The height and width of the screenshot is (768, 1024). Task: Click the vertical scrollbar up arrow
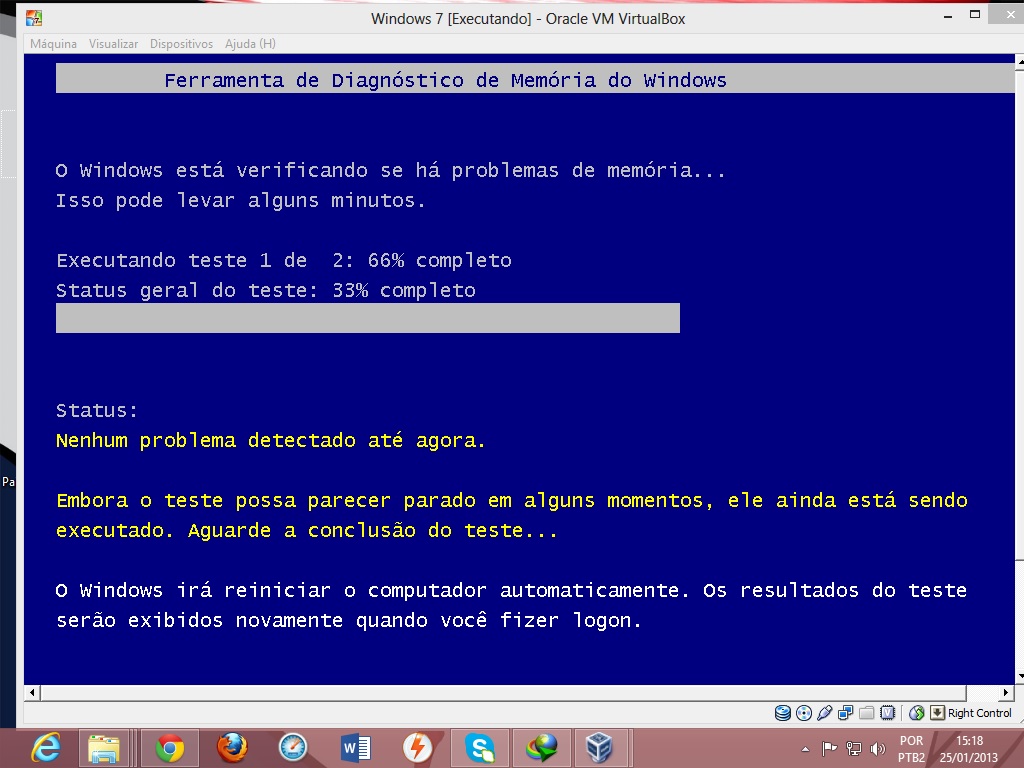click(x=1019, y=61)
